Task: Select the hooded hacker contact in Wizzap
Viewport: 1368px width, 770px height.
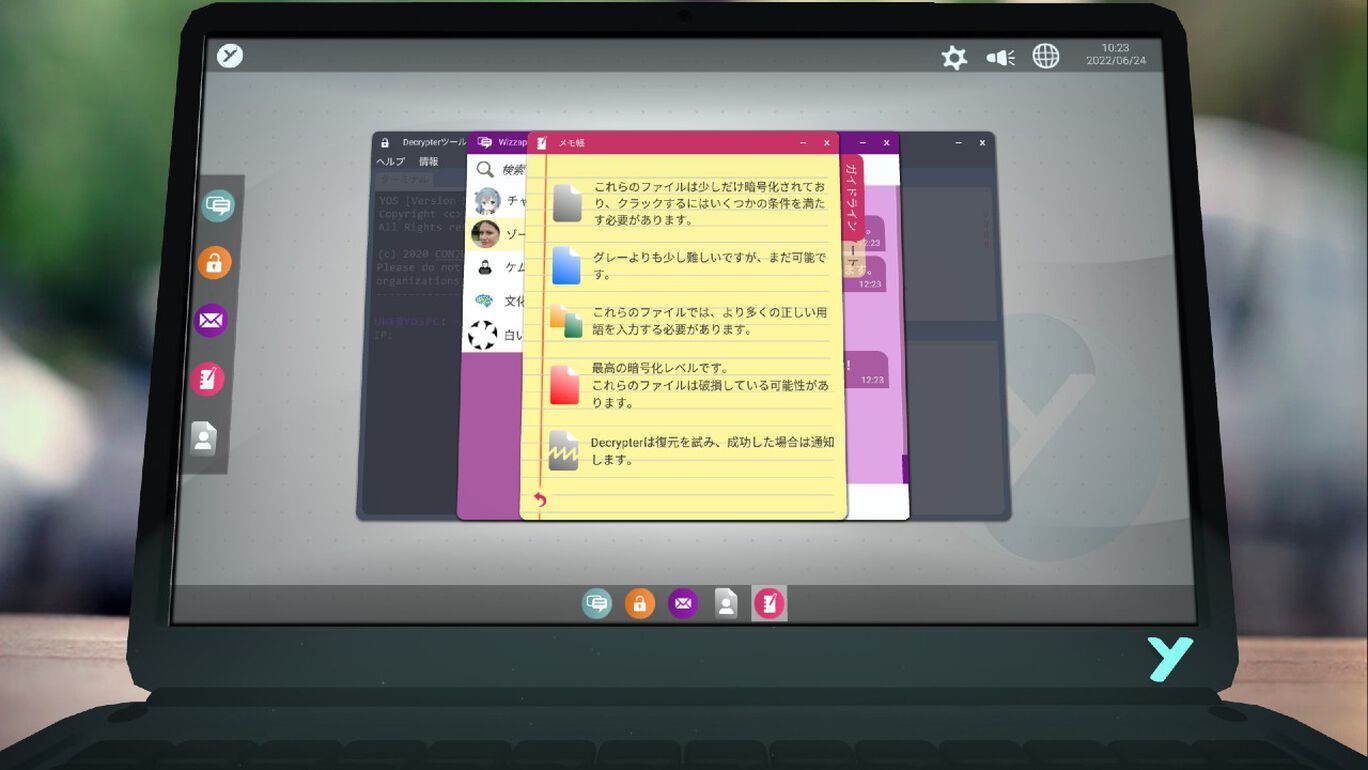Action: [x=484, y=267]
